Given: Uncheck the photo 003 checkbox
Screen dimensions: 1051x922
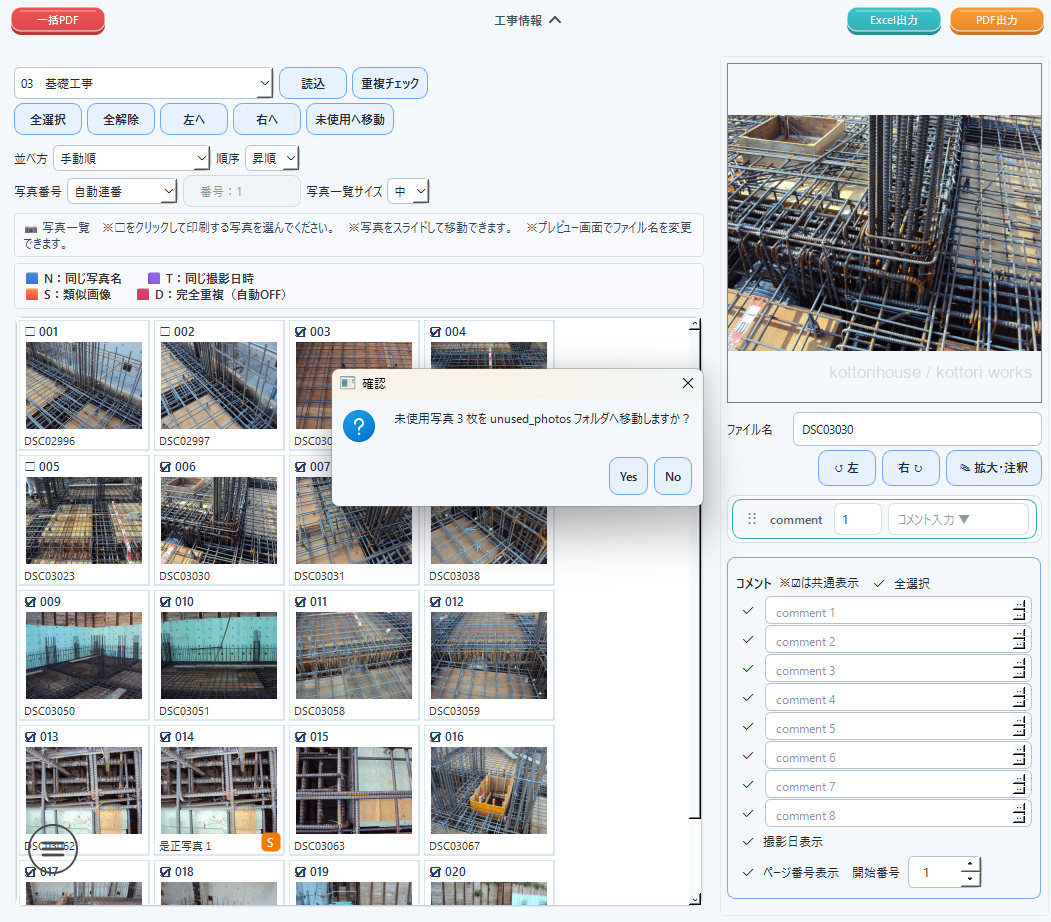Looking at the screenshot, I should pos(301,331).
